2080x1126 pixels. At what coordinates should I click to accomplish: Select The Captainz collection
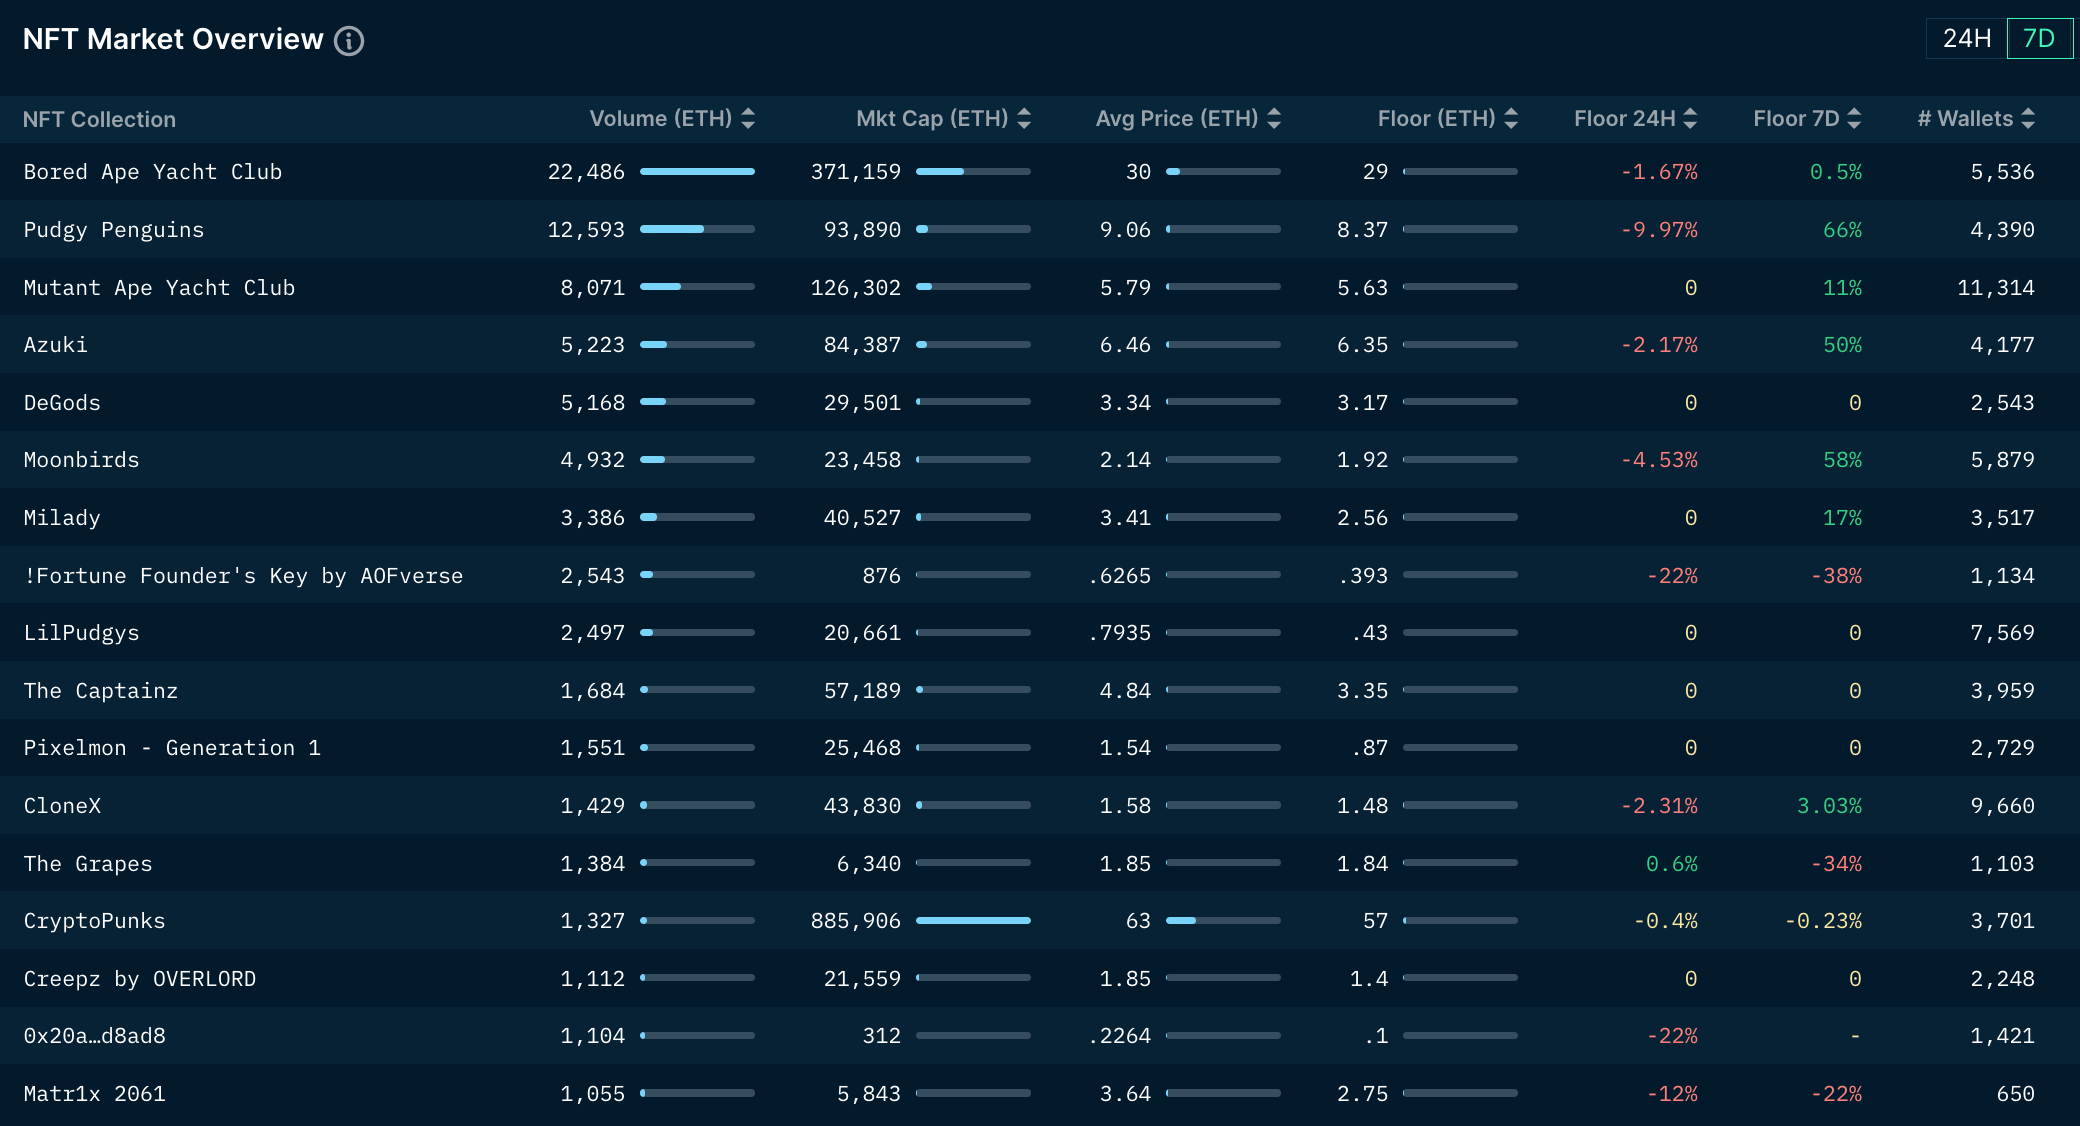pyautogui.click(x=101, y=691)
